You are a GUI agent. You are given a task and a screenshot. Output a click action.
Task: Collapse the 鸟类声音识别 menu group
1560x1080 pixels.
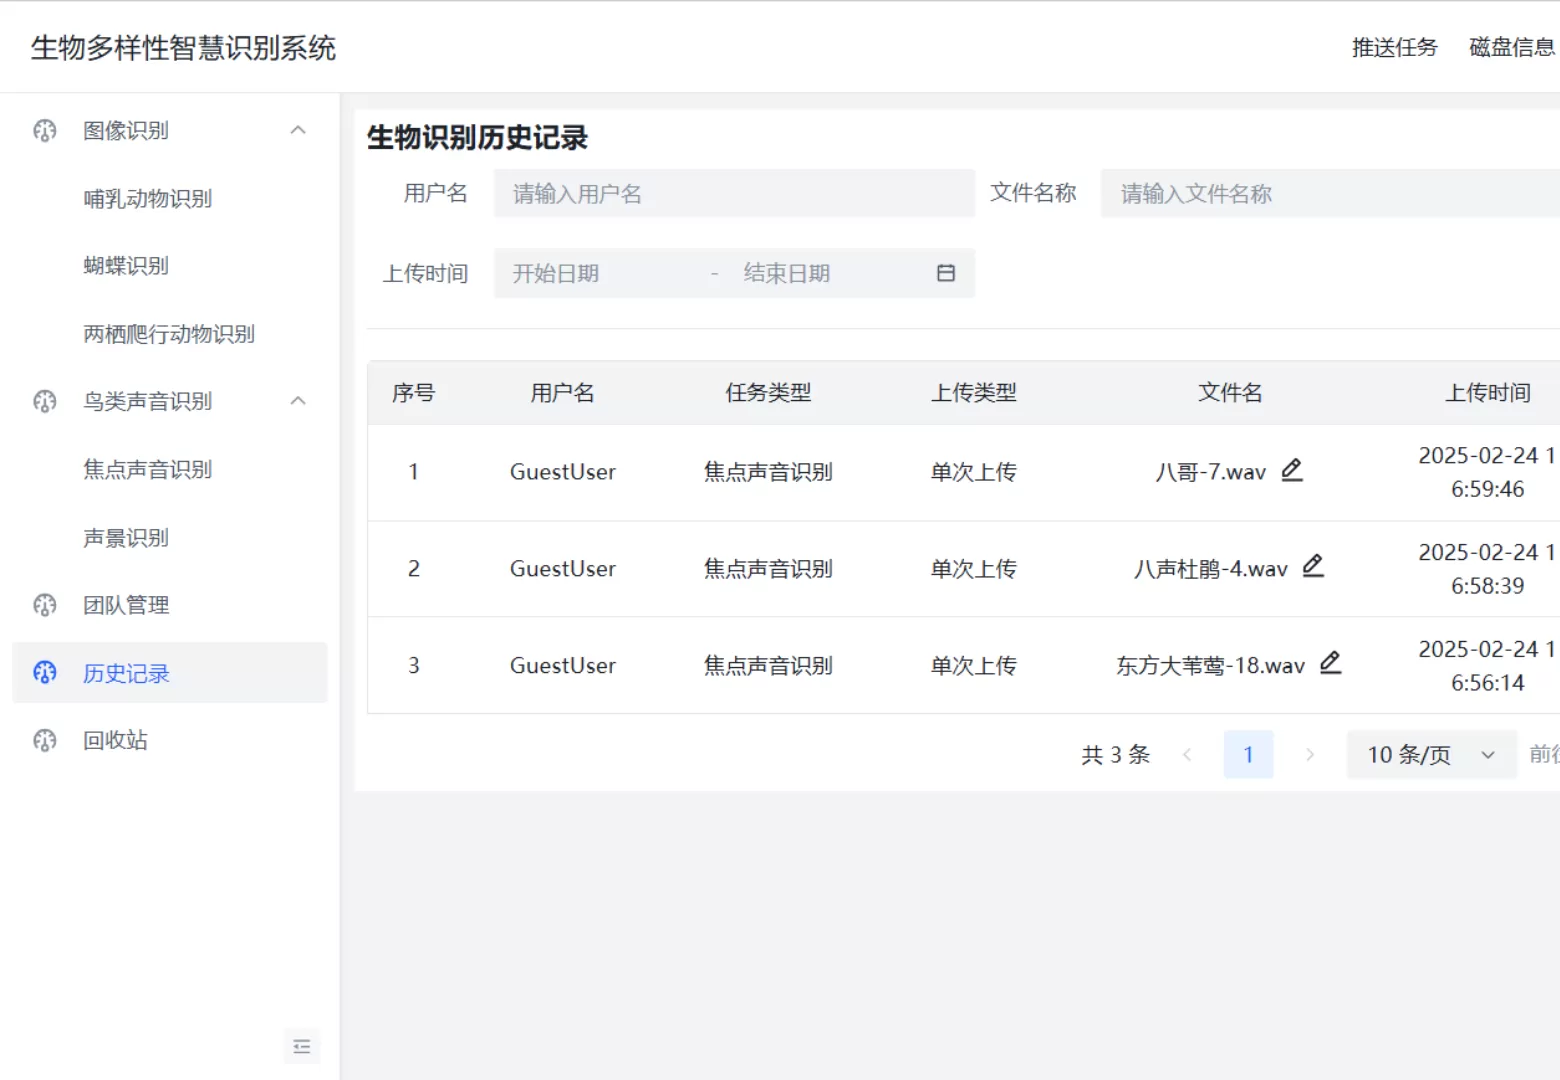(298, 401)
